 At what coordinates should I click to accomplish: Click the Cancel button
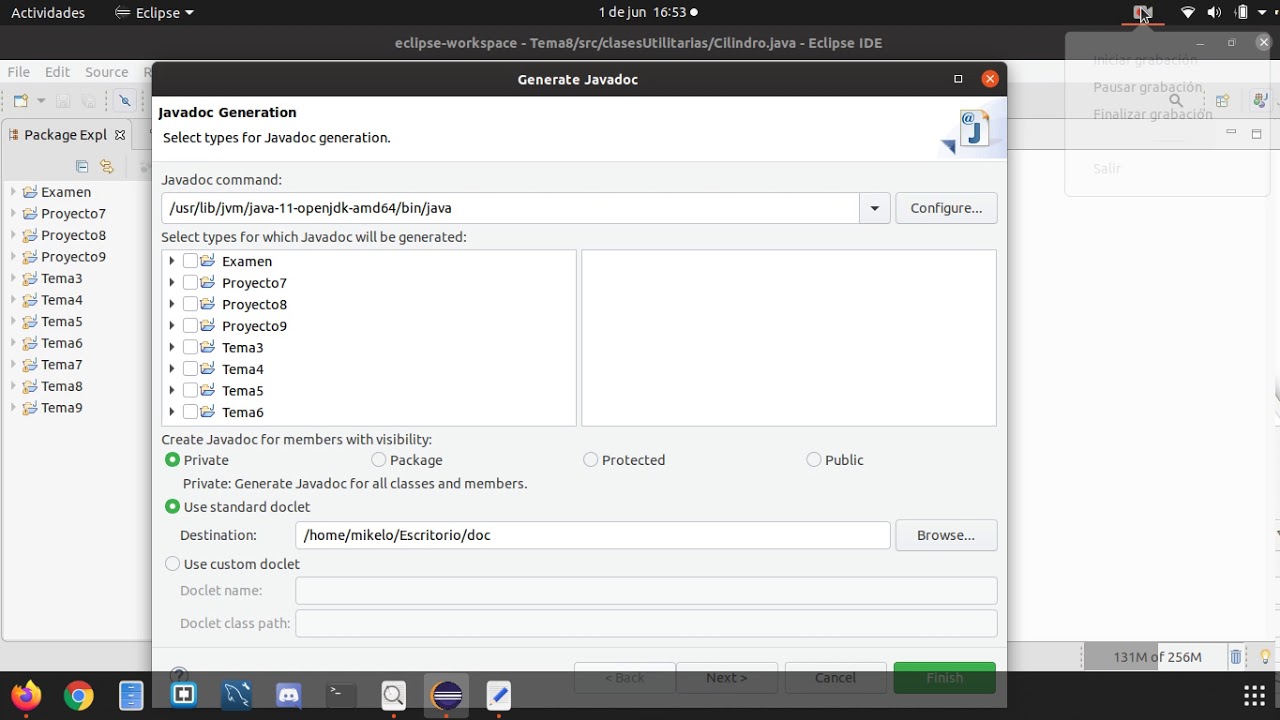835,677
